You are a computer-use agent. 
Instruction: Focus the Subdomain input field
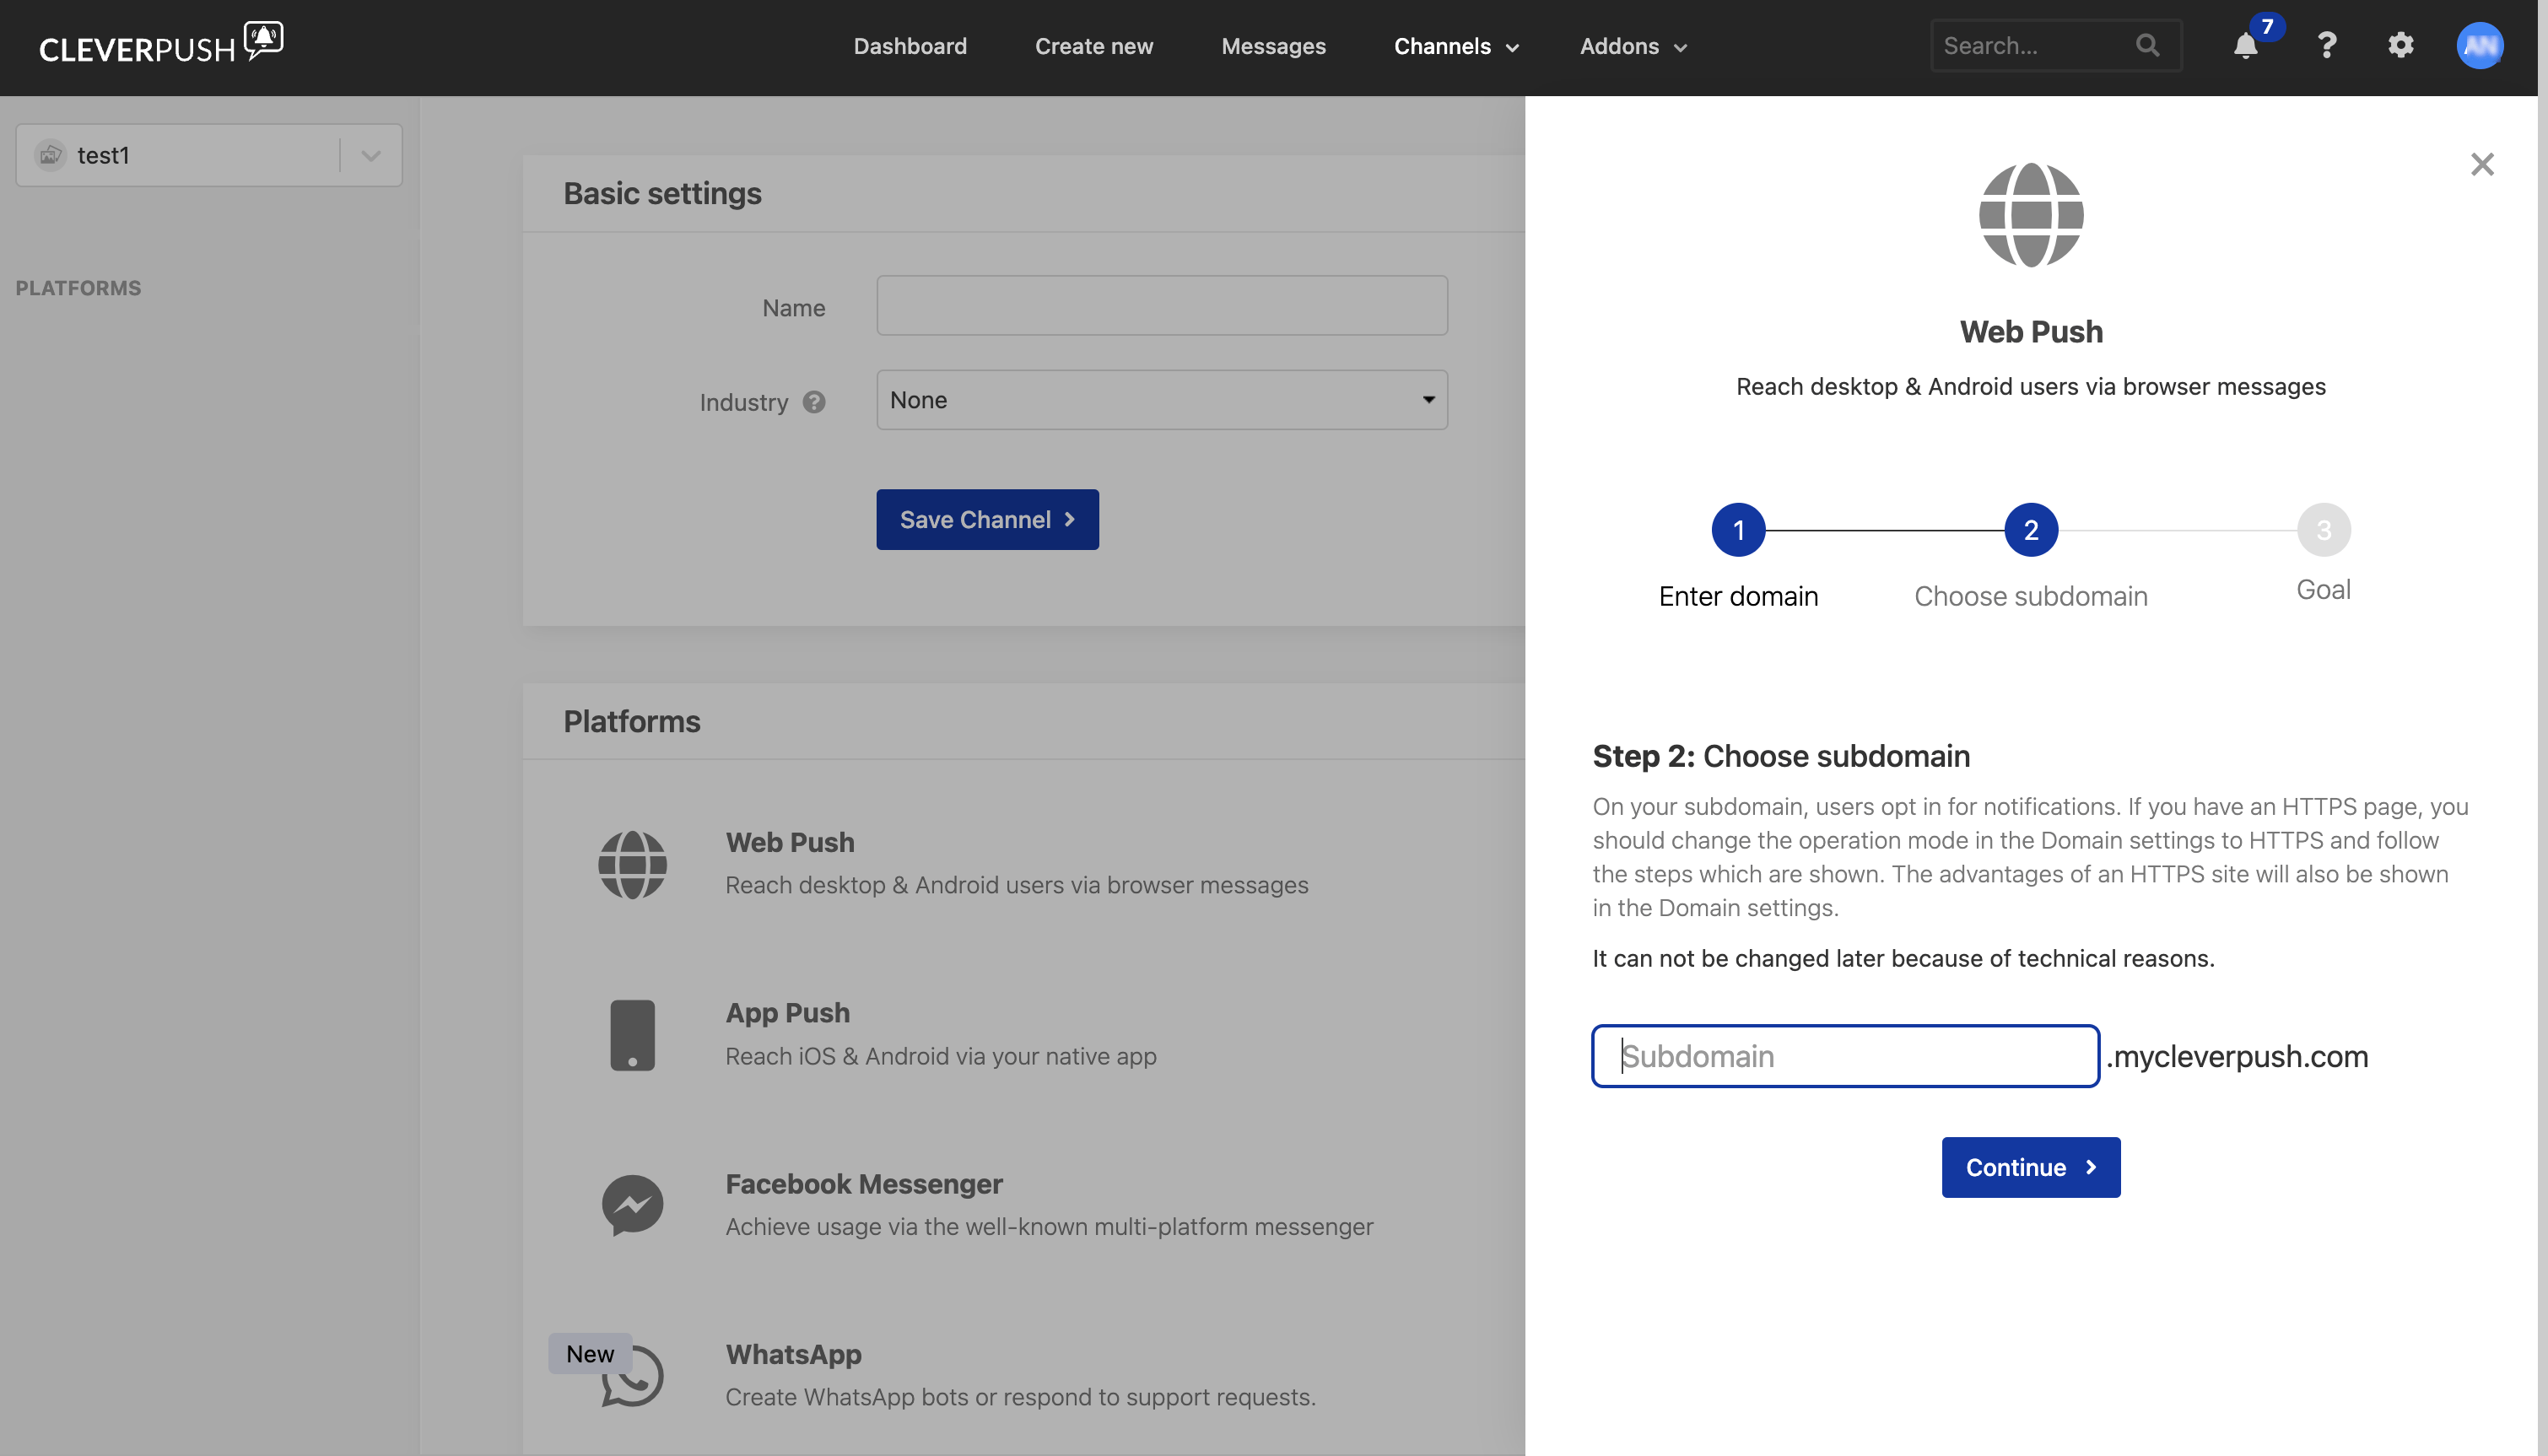pyautogui.click(x=1845, y=1056)
